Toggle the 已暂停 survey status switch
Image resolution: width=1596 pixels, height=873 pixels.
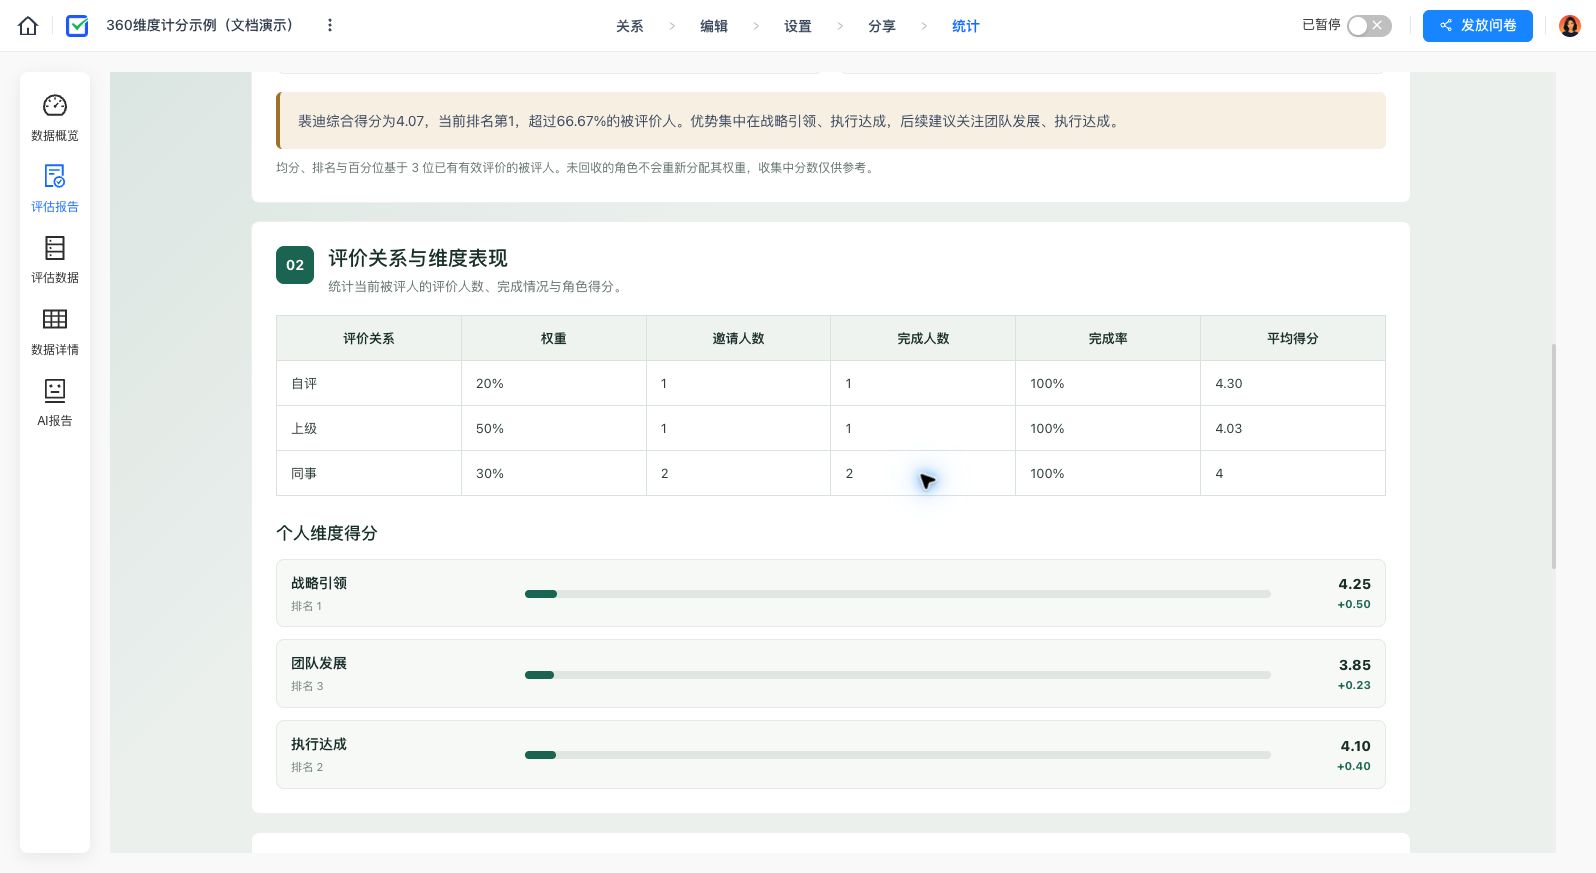point(1369,26)
